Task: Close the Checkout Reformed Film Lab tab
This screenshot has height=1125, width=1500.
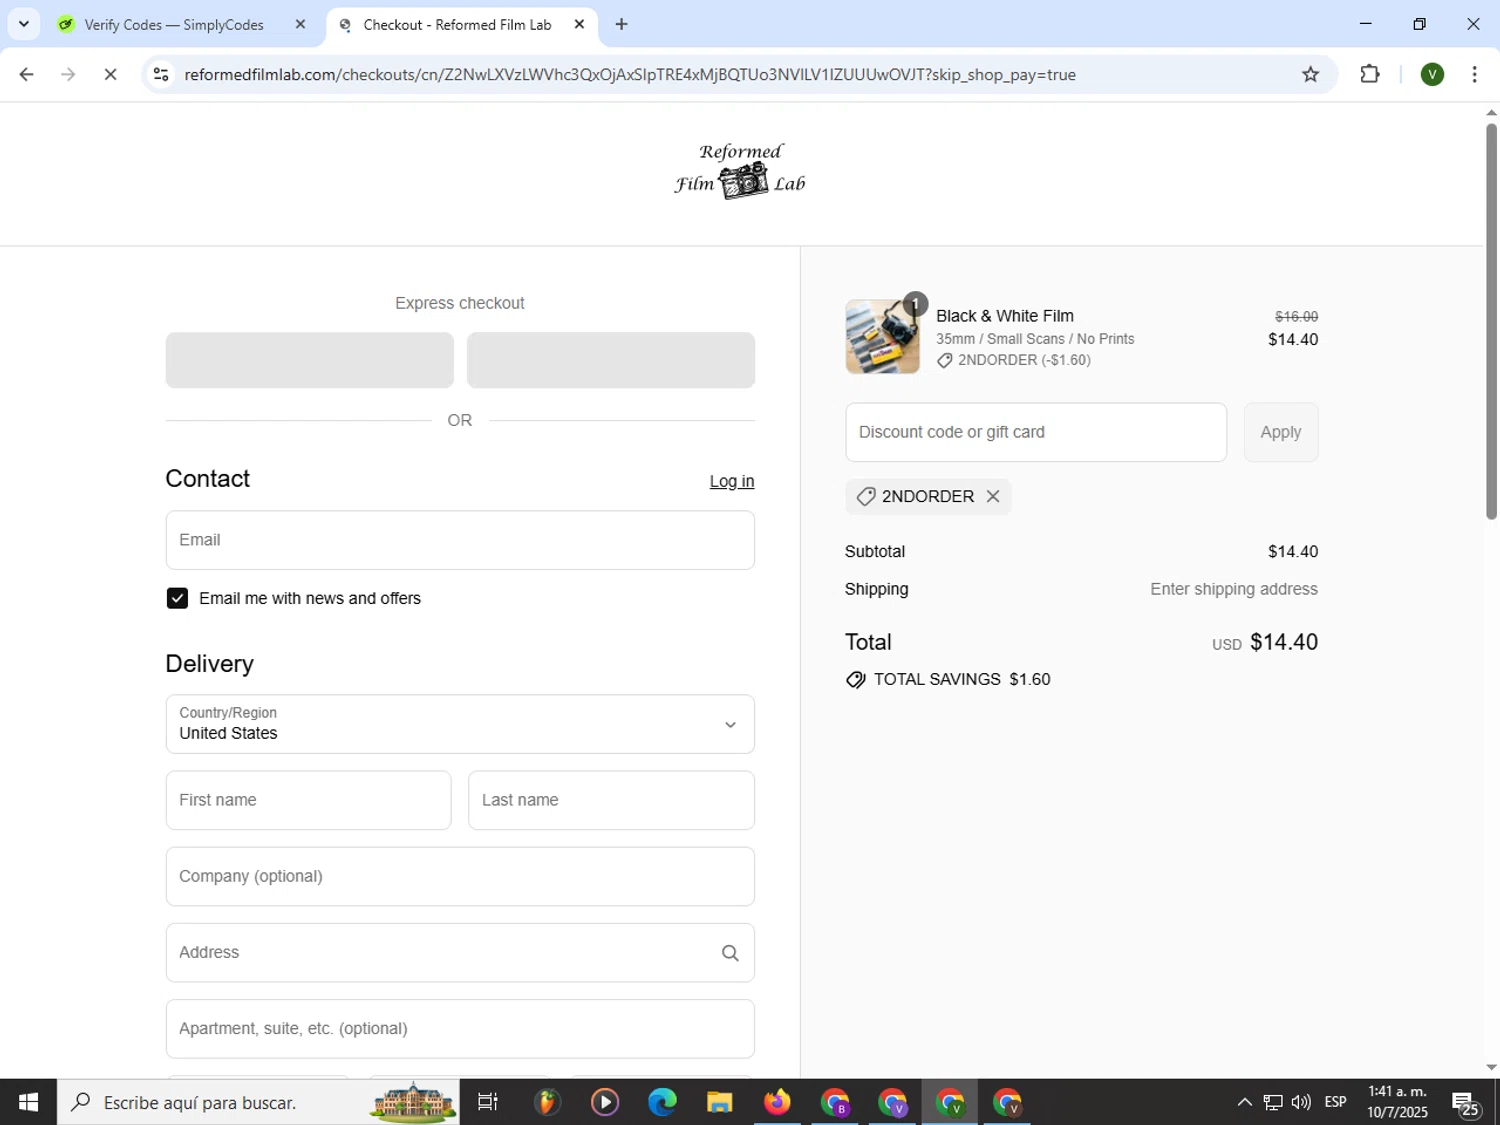Action: pyautogui.click(x=579, y=24)
